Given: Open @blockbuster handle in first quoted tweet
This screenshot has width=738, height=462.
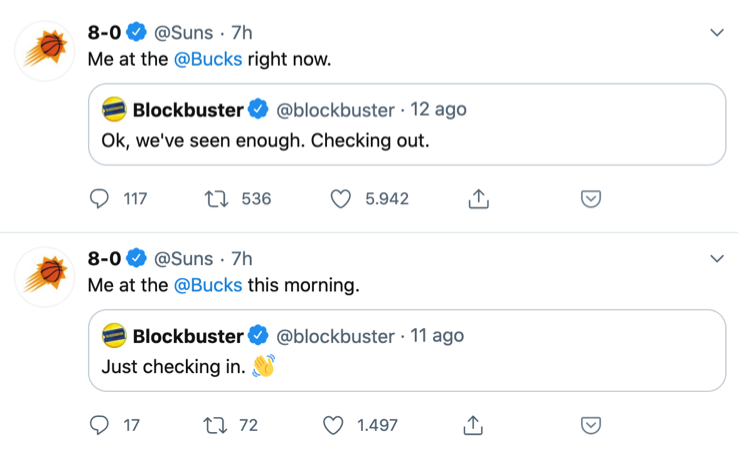Looking at the screenshot, I should [335, 110].
